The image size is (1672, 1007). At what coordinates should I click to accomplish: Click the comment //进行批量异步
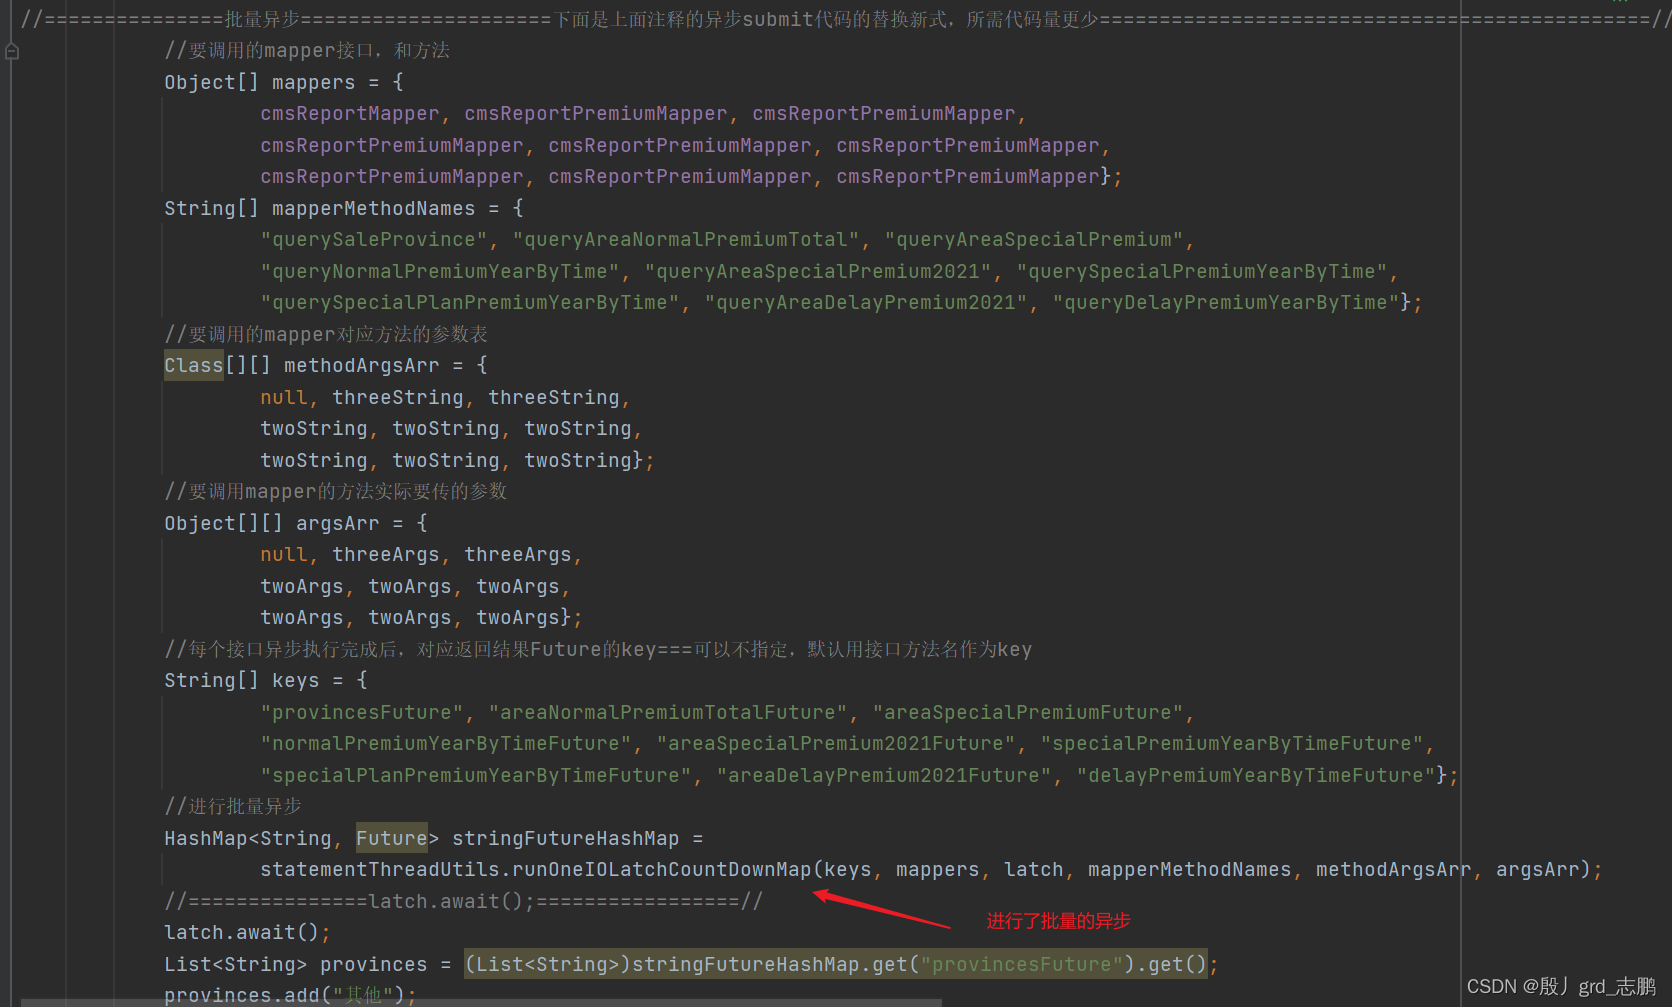point(233,806)
